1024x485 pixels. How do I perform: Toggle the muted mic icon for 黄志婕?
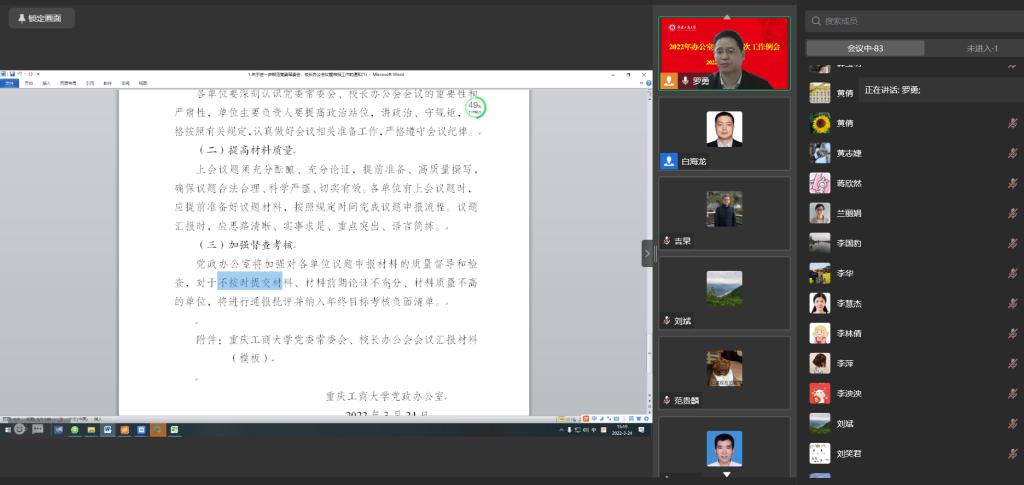click(1012, 153)
